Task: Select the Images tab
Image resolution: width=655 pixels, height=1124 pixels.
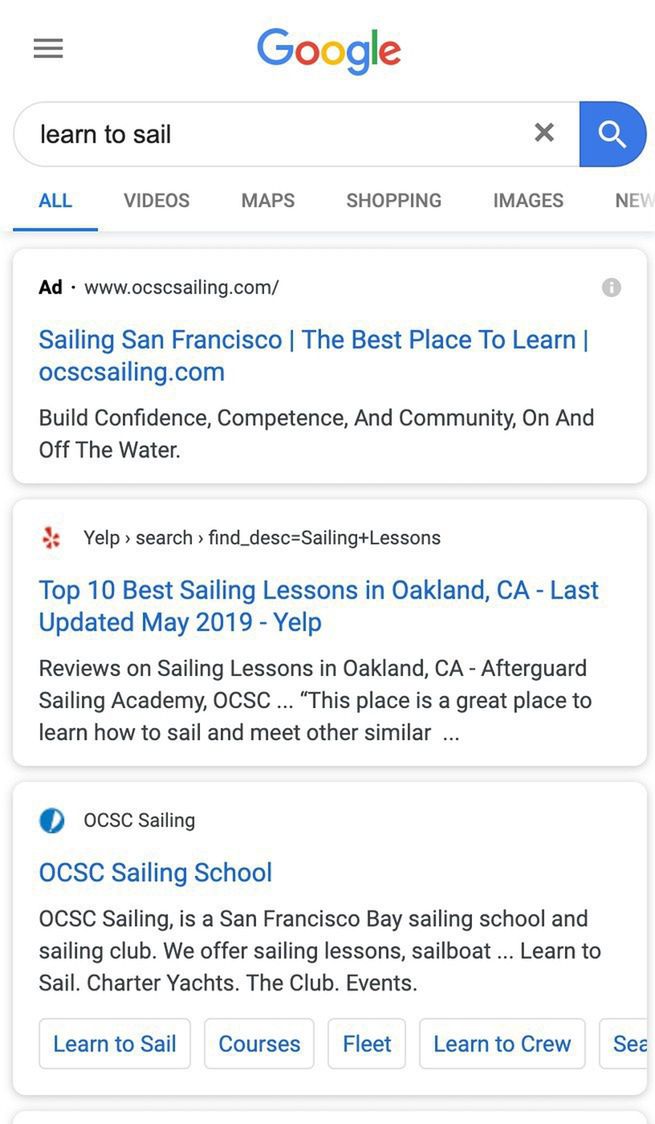Action: [x=528, y=201]
